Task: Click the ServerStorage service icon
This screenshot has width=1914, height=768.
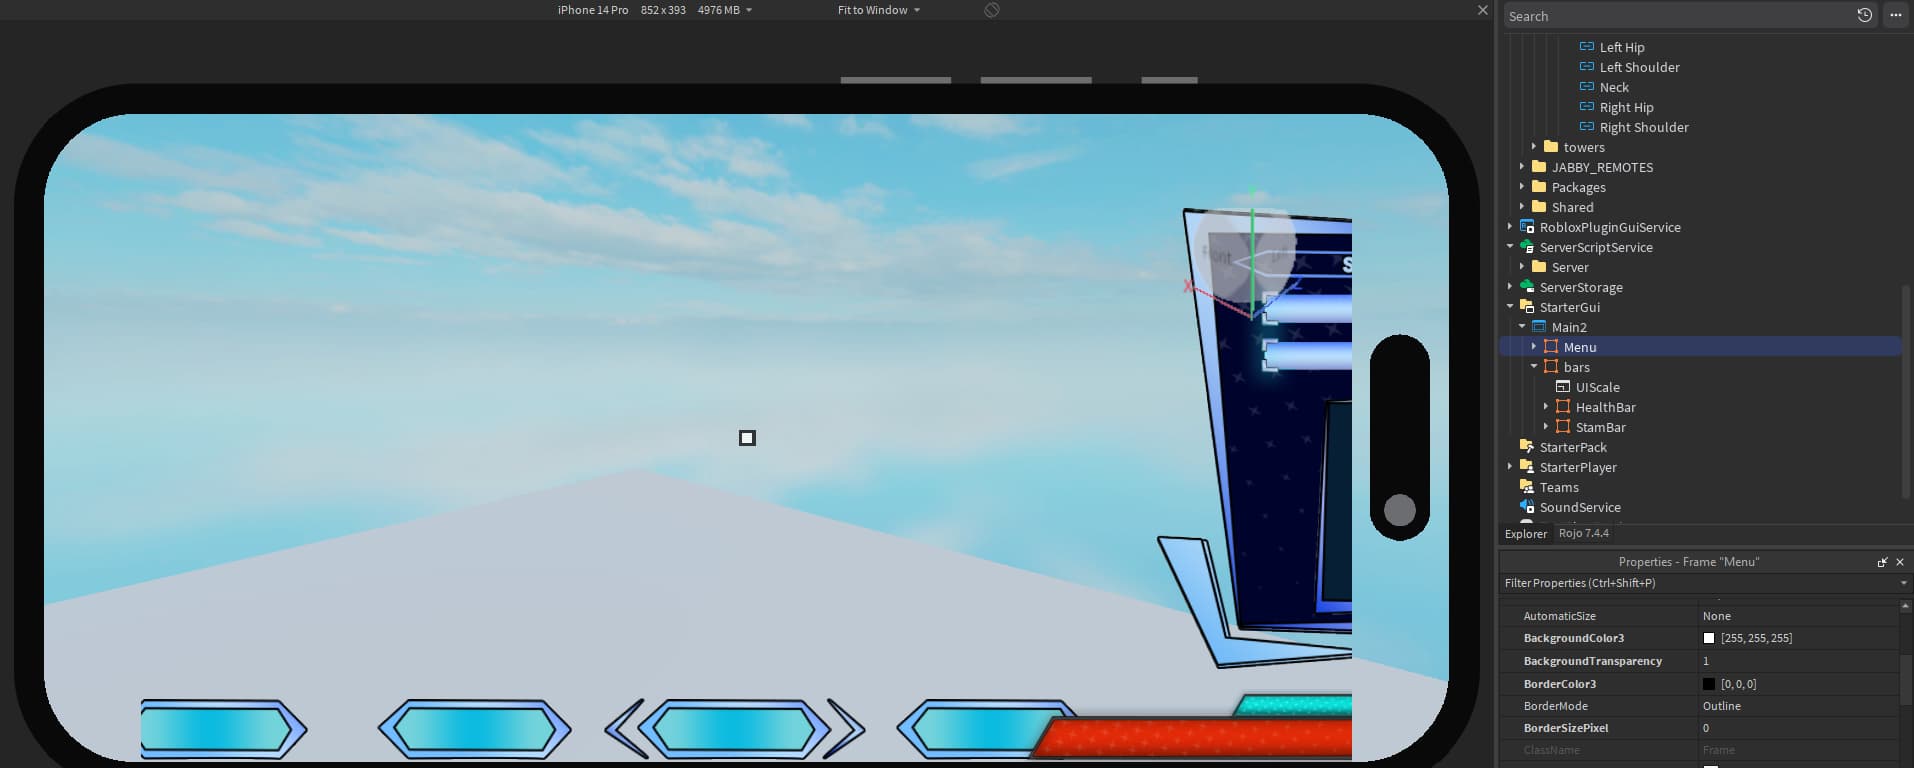Action: 1527,287
